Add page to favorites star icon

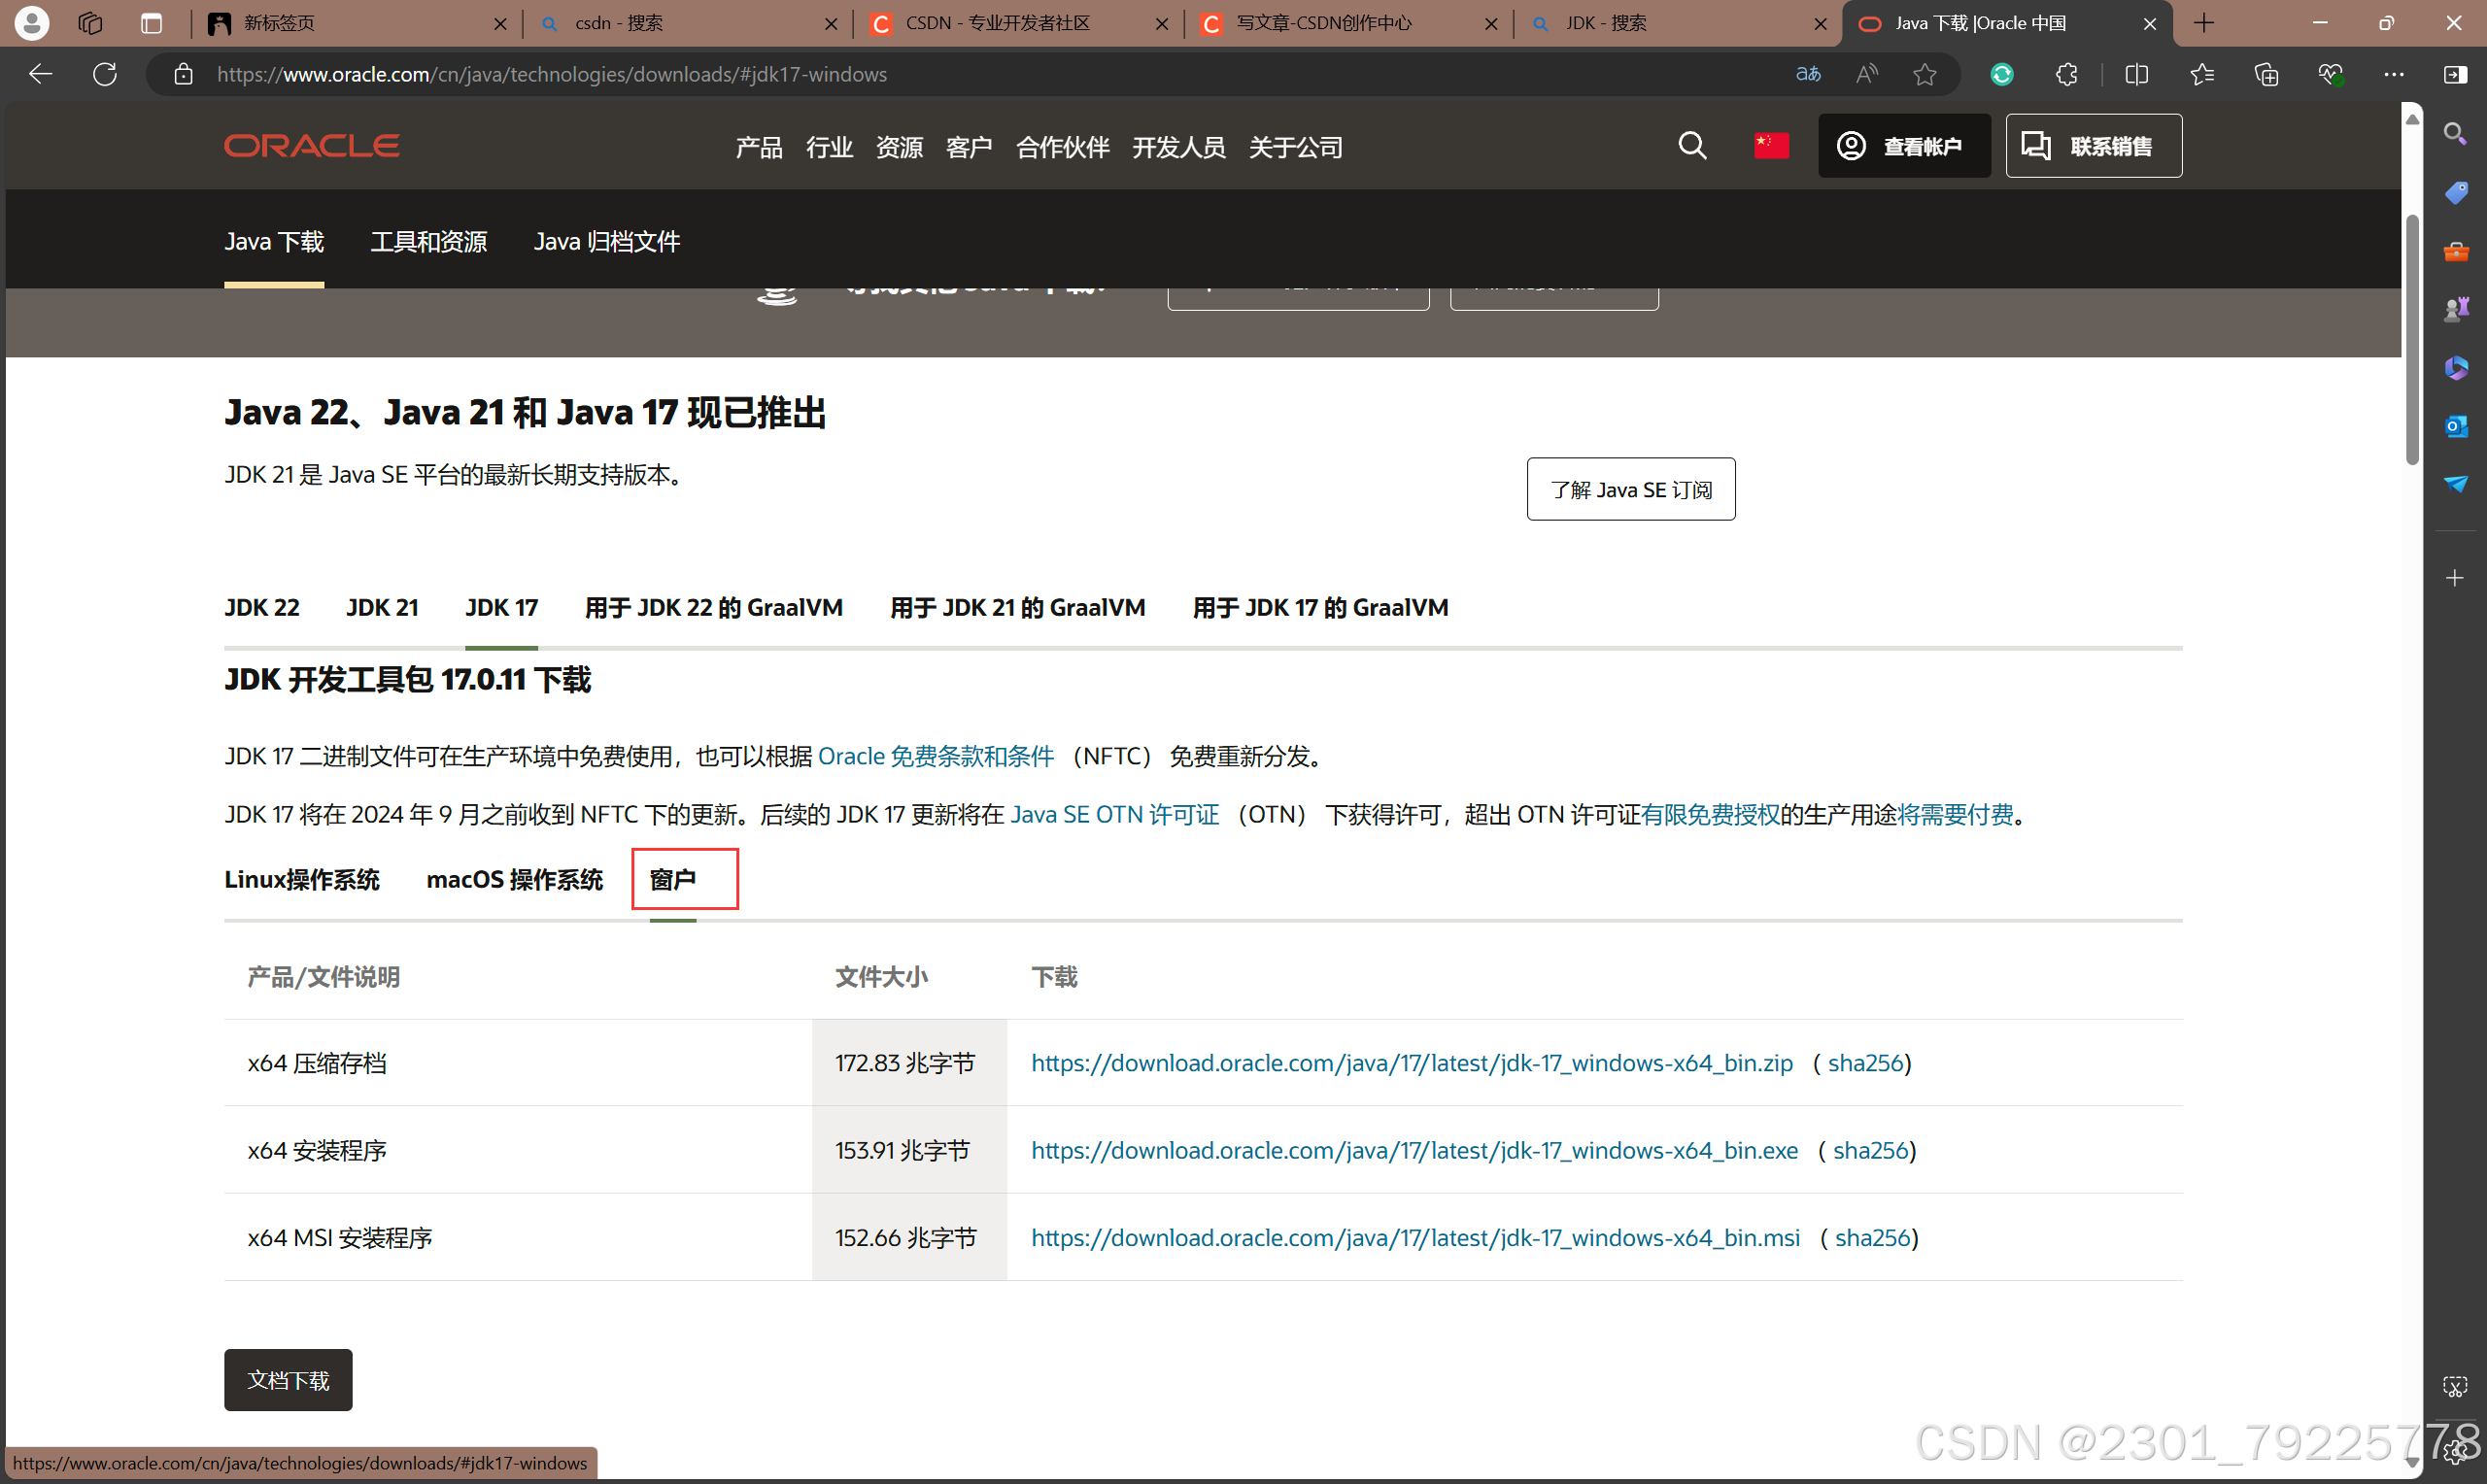[1925, 74]
